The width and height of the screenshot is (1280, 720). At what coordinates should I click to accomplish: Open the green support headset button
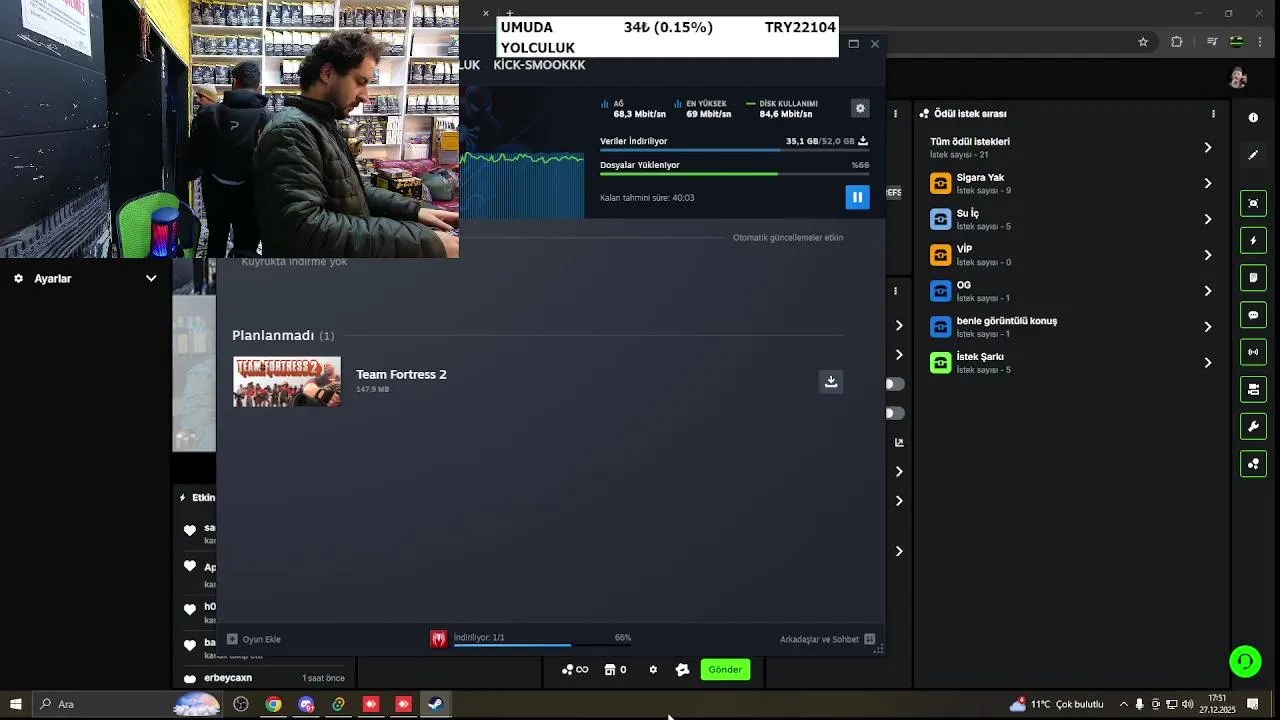pos(1245,661)
